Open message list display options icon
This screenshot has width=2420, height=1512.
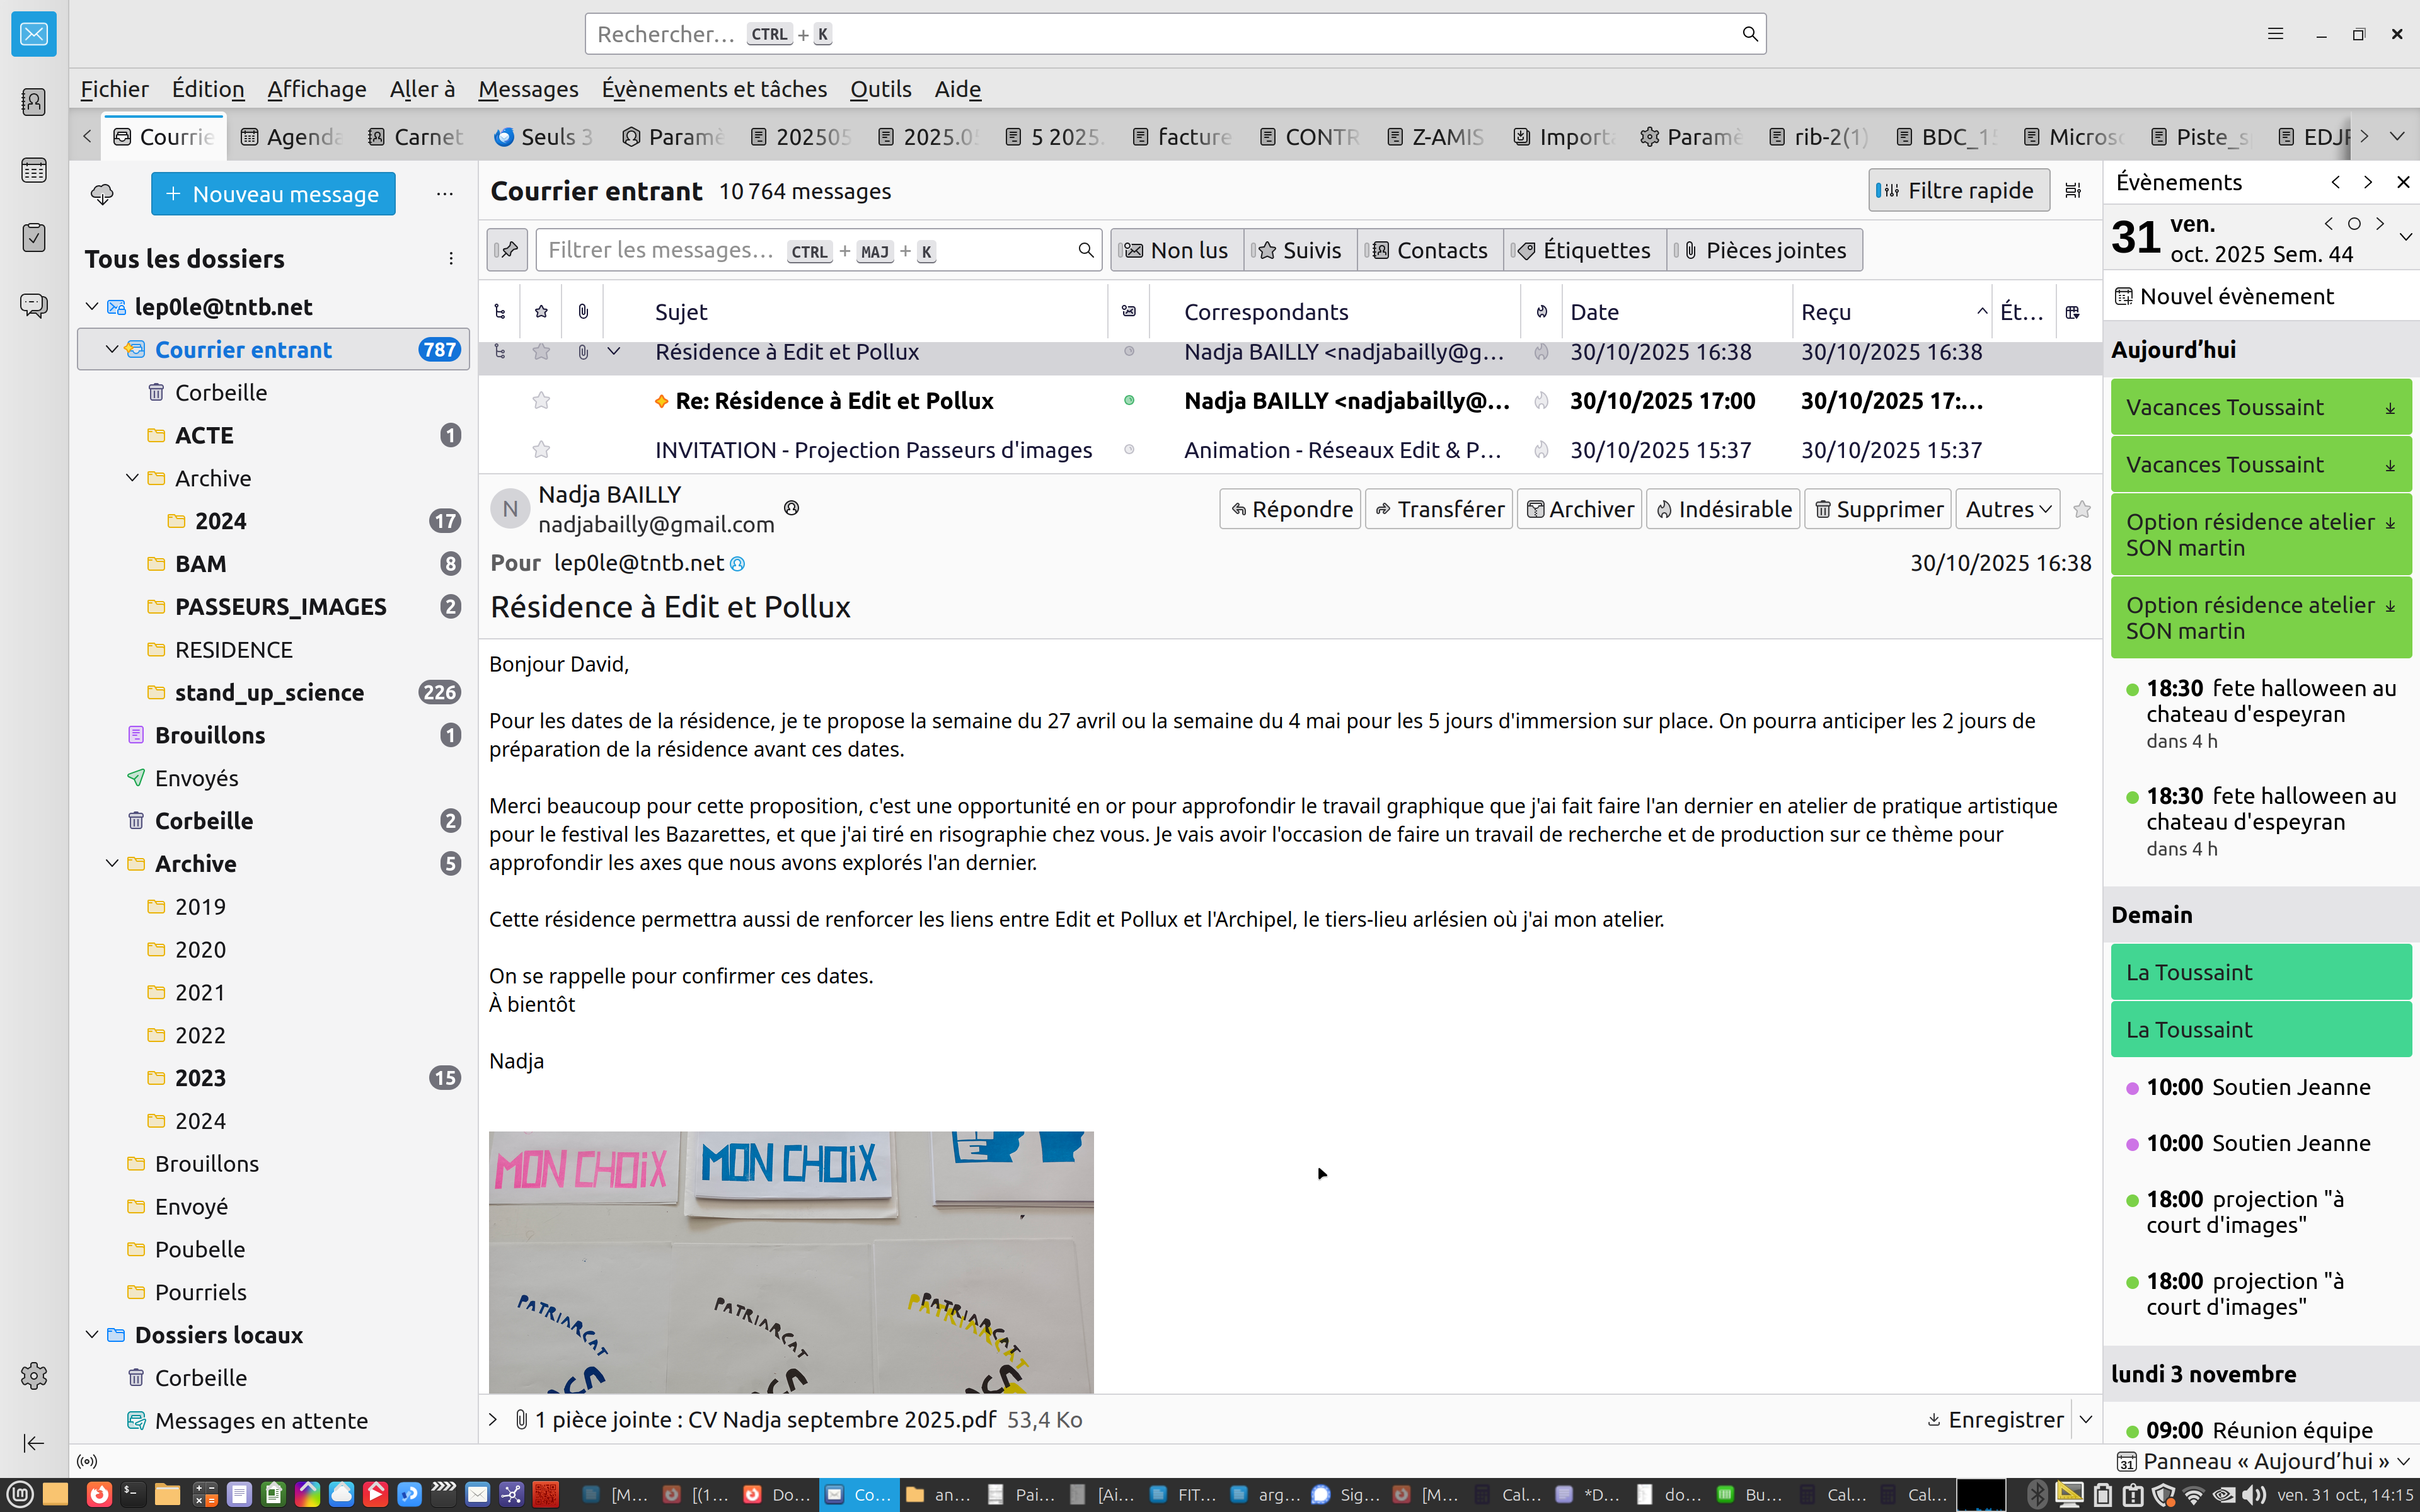click(x=2073, y=190)
